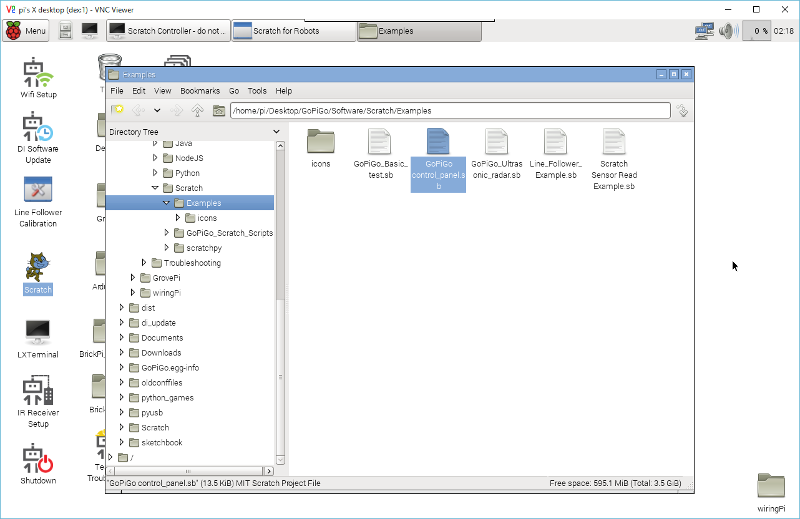The image size is (800, 519).
Task: Go to home folder icon
Action: [219, 110]
